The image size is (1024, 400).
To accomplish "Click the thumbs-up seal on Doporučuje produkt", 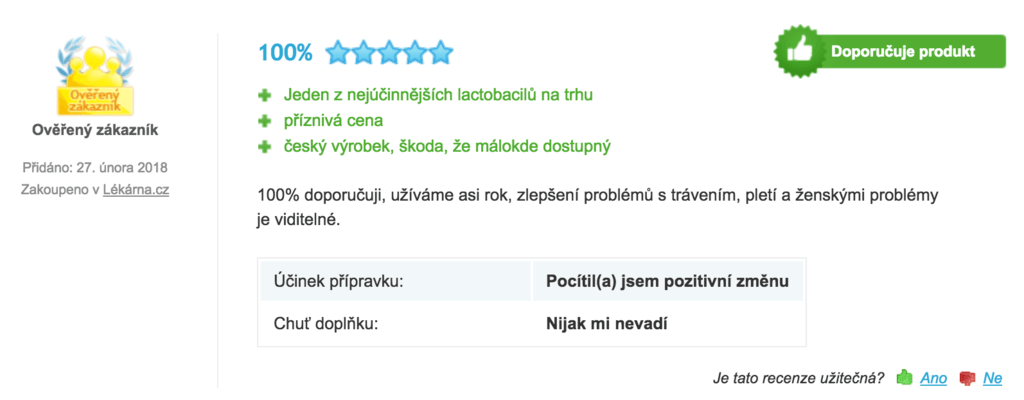I will click(x=799, y=52).
